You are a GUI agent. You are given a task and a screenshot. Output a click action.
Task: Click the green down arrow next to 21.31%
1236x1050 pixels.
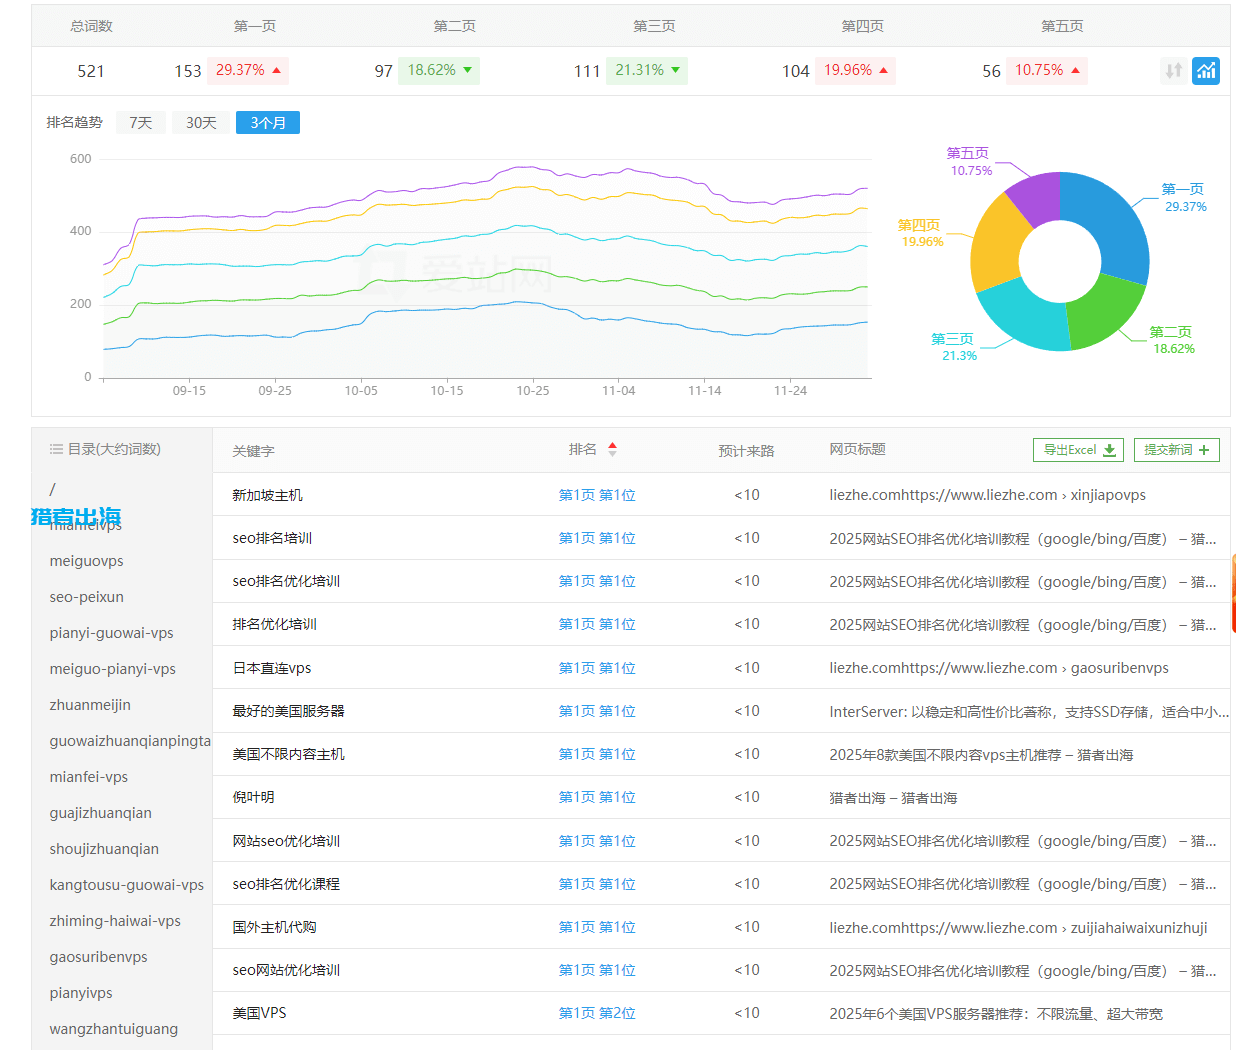[678, 71]
